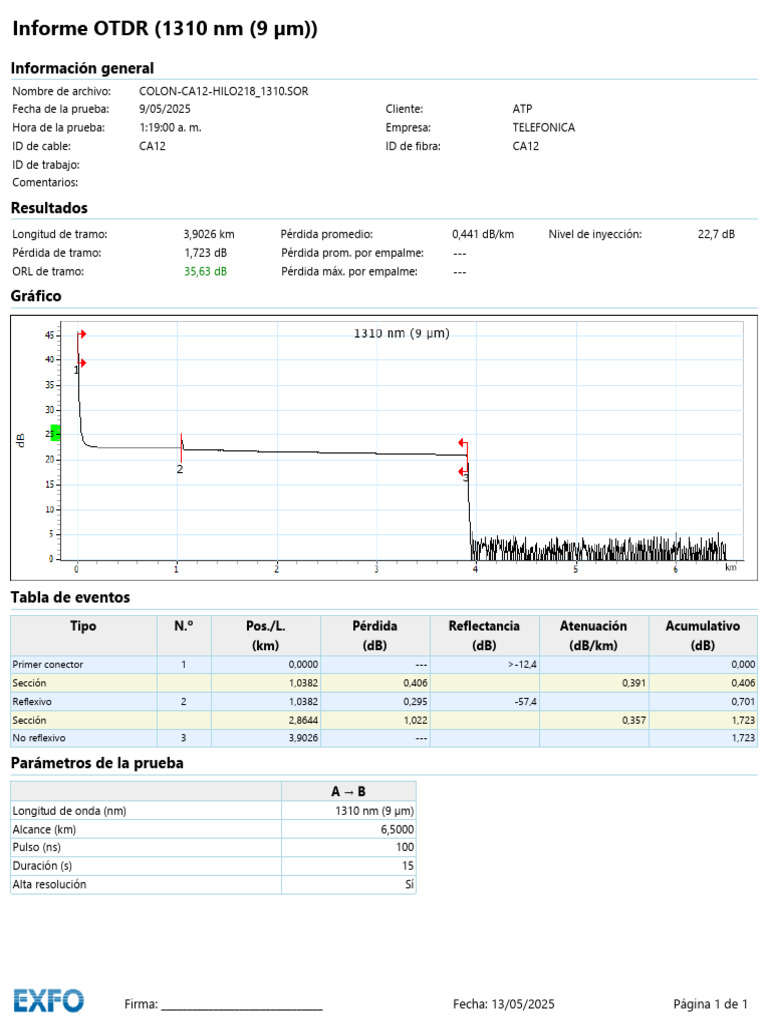Screen dimensions: 768x1024
Task: Click the 'Primer conector' row label
Action: point(48,664)
